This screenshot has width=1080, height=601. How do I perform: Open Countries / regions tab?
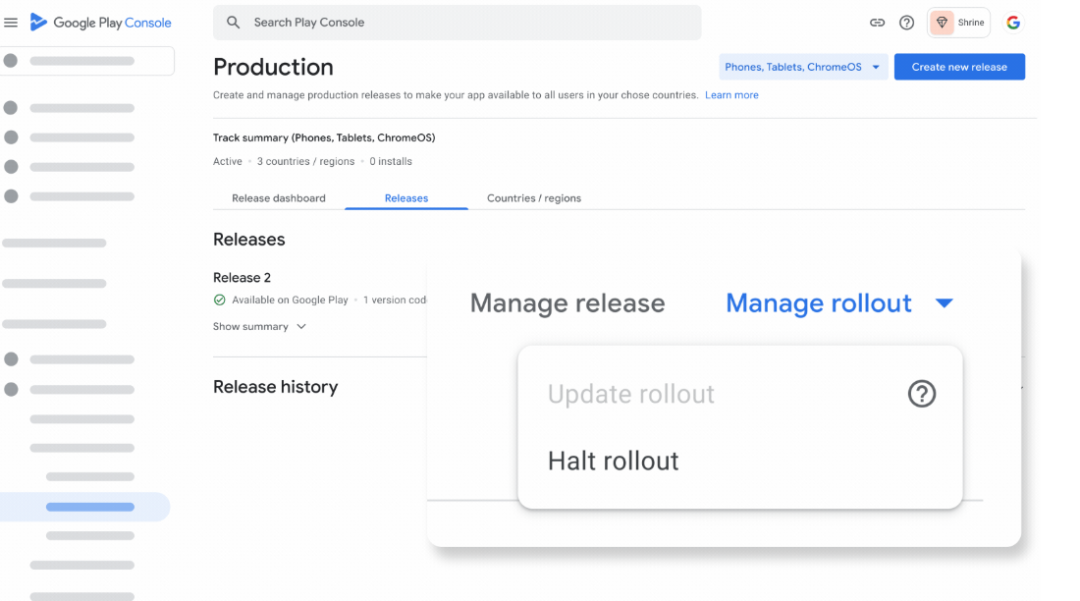(534, 198)
